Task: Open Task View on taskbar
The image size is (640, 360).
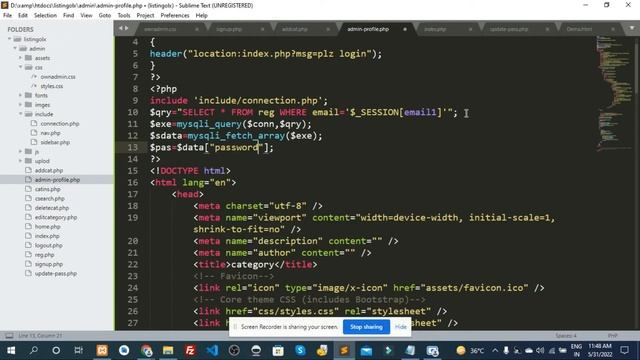Action: [x=78, y=351]
